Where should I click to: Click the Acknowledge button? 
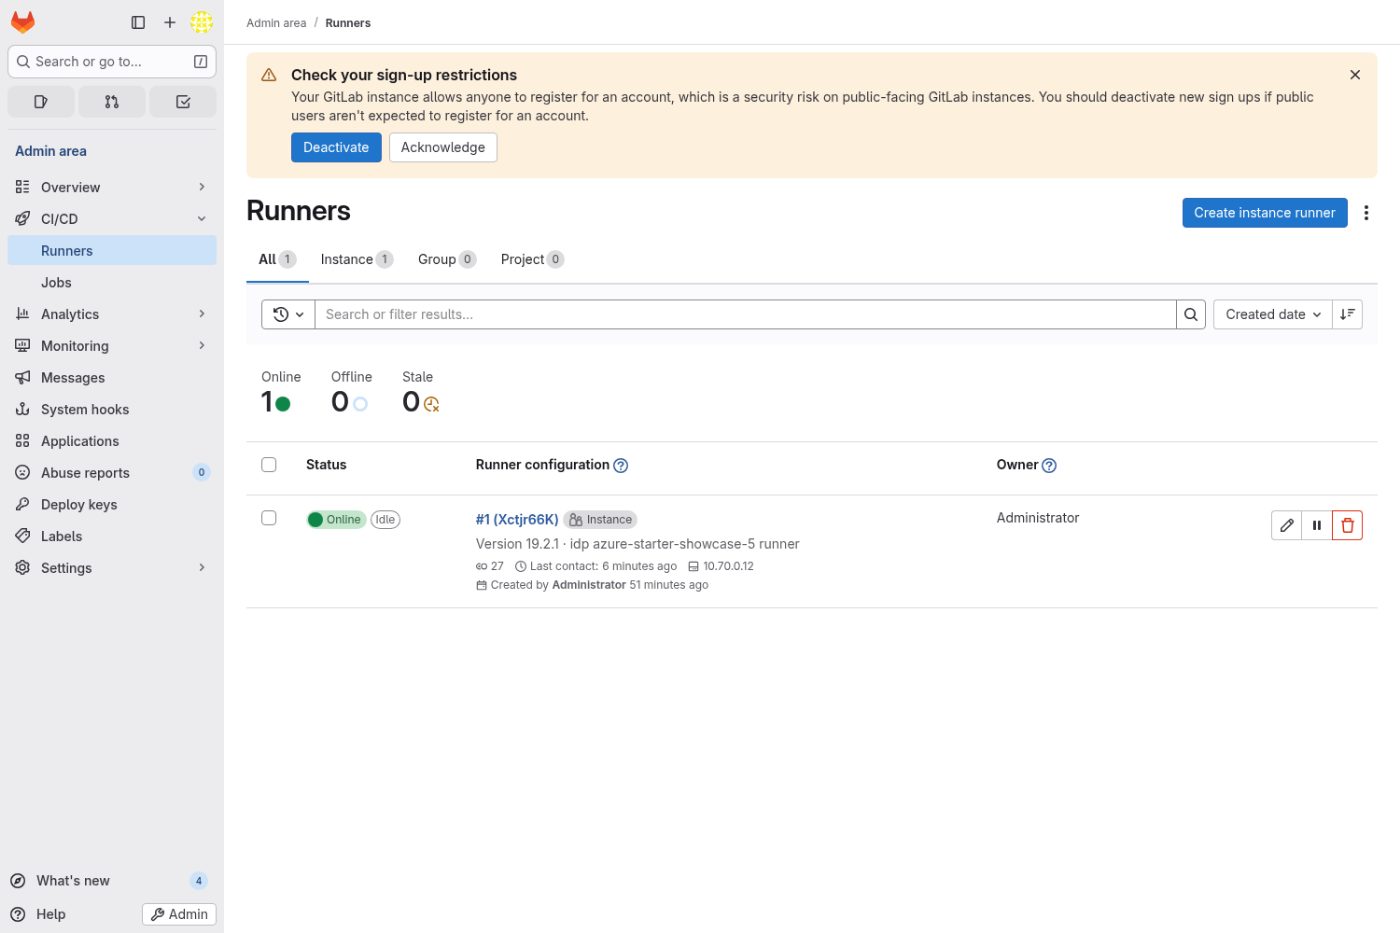443,147
